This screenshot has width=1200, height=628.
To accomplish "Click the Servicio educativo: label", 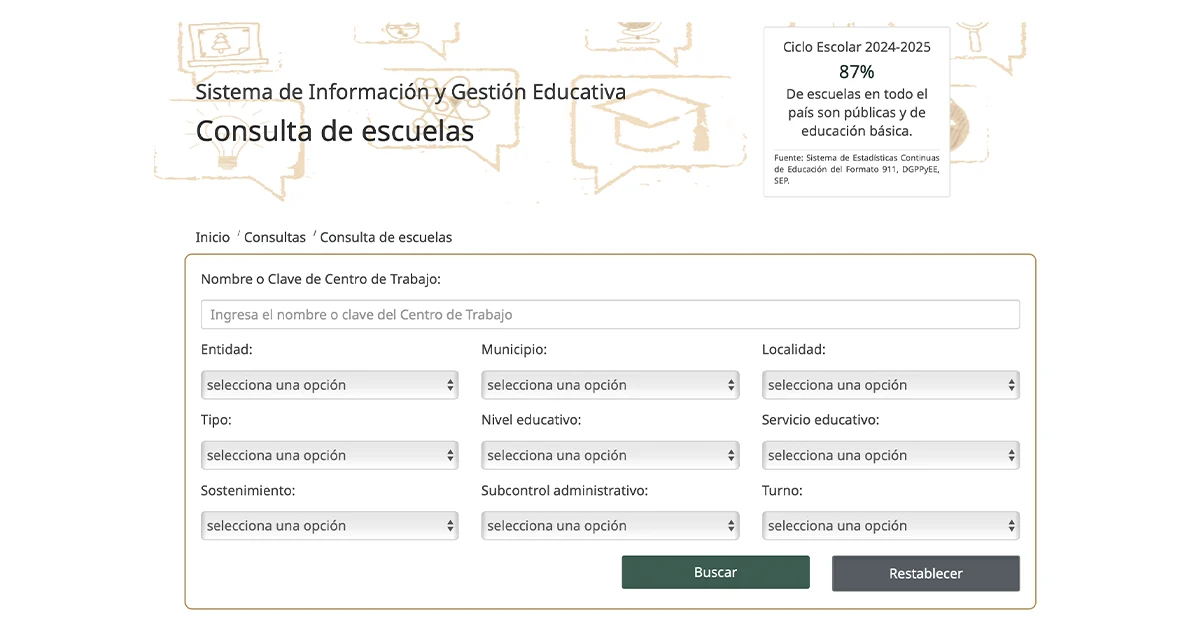I will tap(821, 420).
